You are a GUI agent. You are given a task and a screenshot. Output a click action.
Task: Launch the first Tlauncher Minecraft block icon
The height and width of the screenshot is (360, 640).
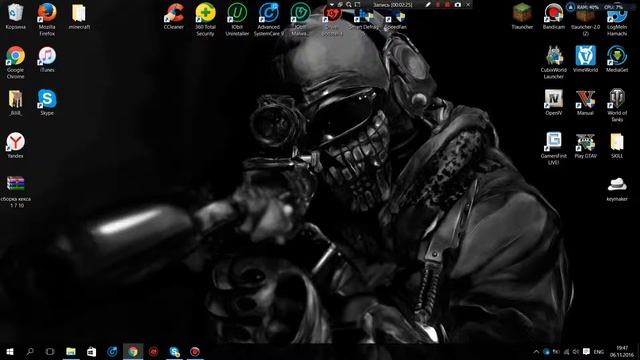click(x=522, y=16)
